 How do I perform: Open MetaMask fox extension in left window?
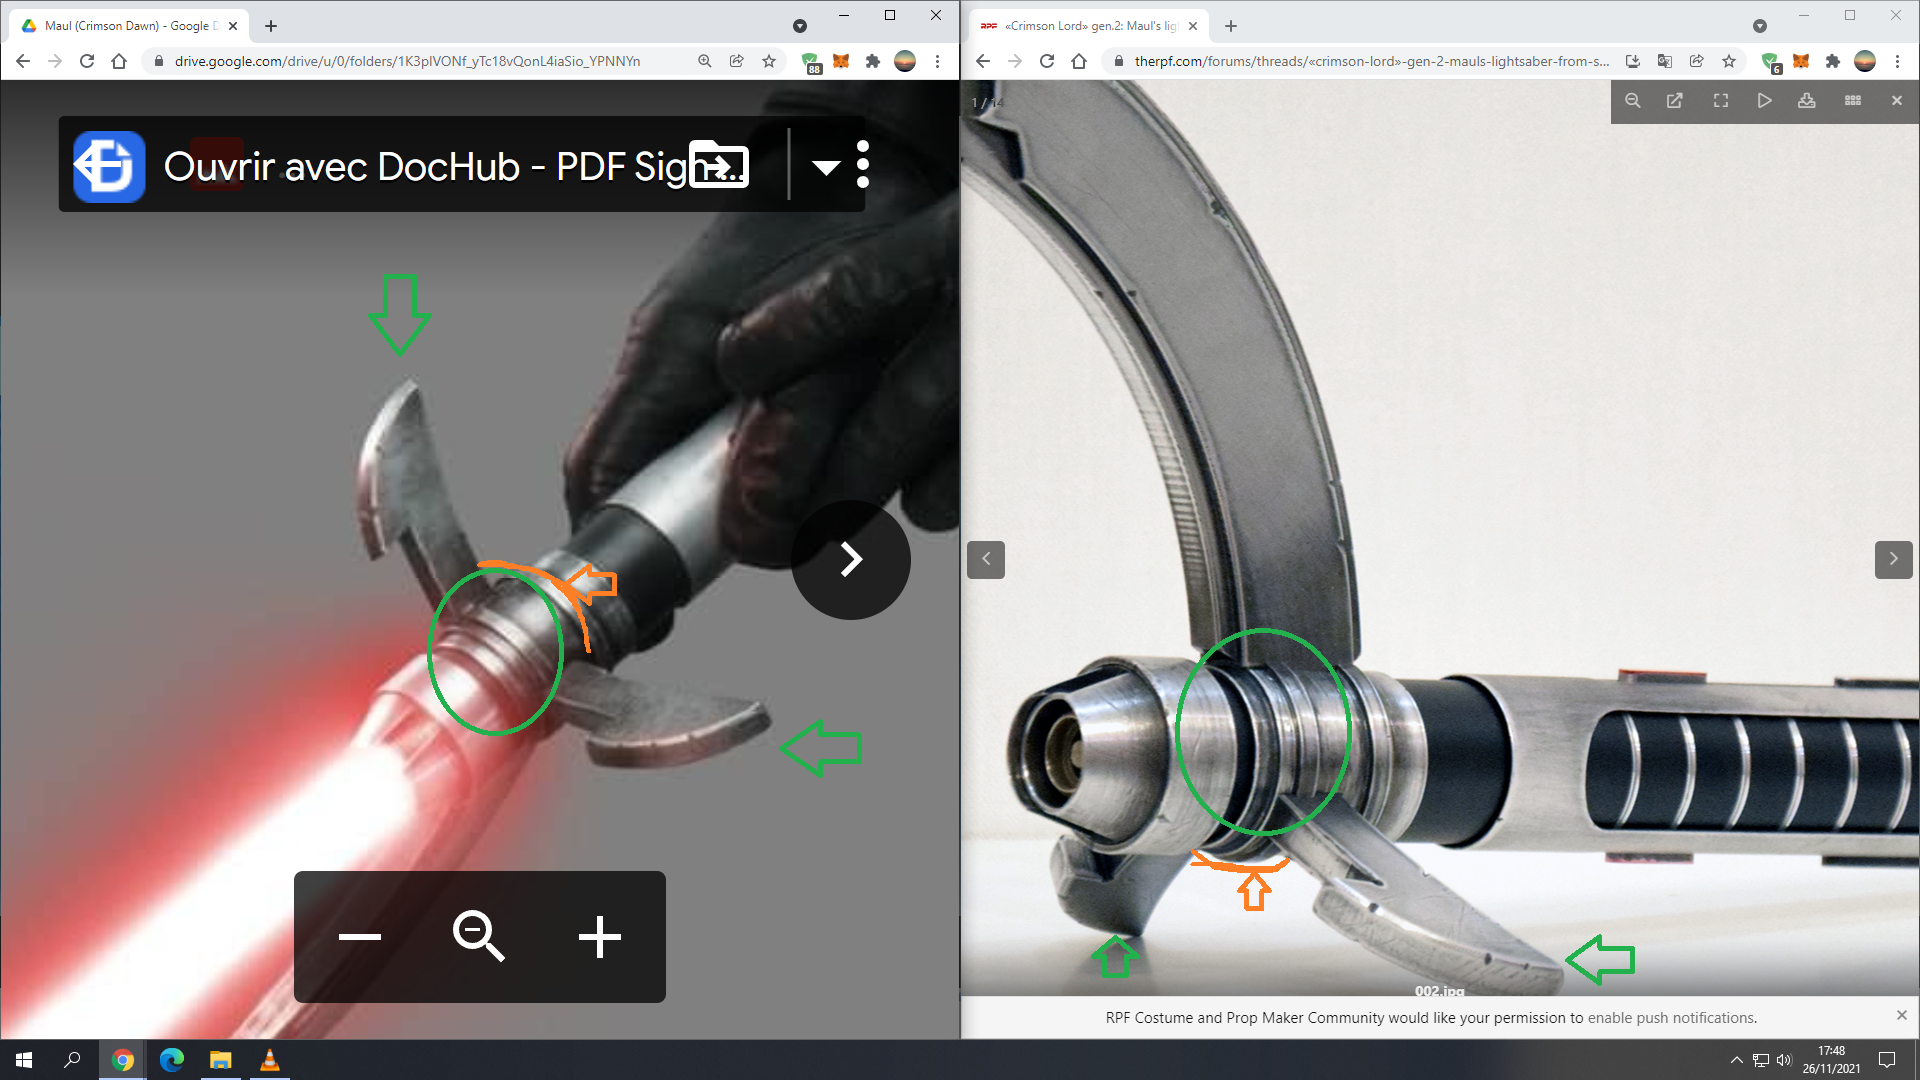[x=841, y=61]
